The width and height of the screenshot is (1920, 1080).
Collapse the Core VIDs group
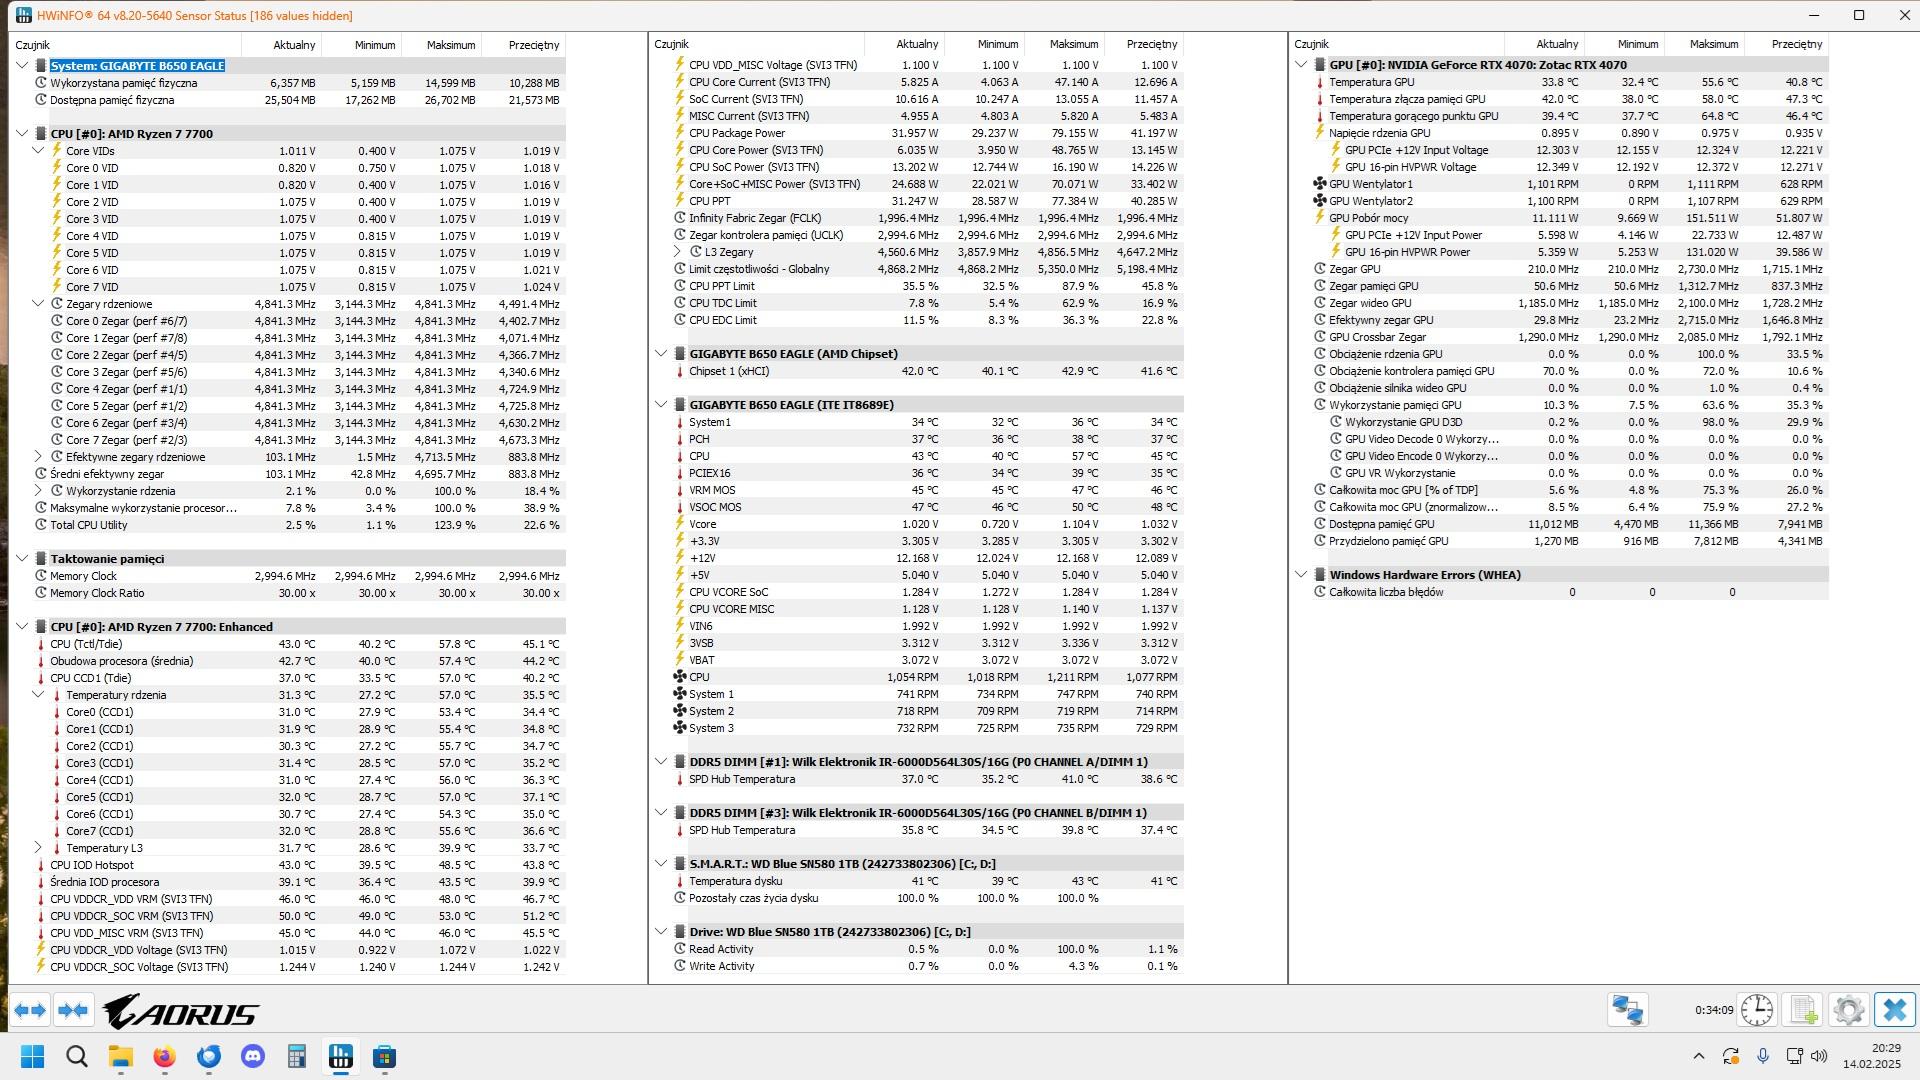click(x=38, y=151)
